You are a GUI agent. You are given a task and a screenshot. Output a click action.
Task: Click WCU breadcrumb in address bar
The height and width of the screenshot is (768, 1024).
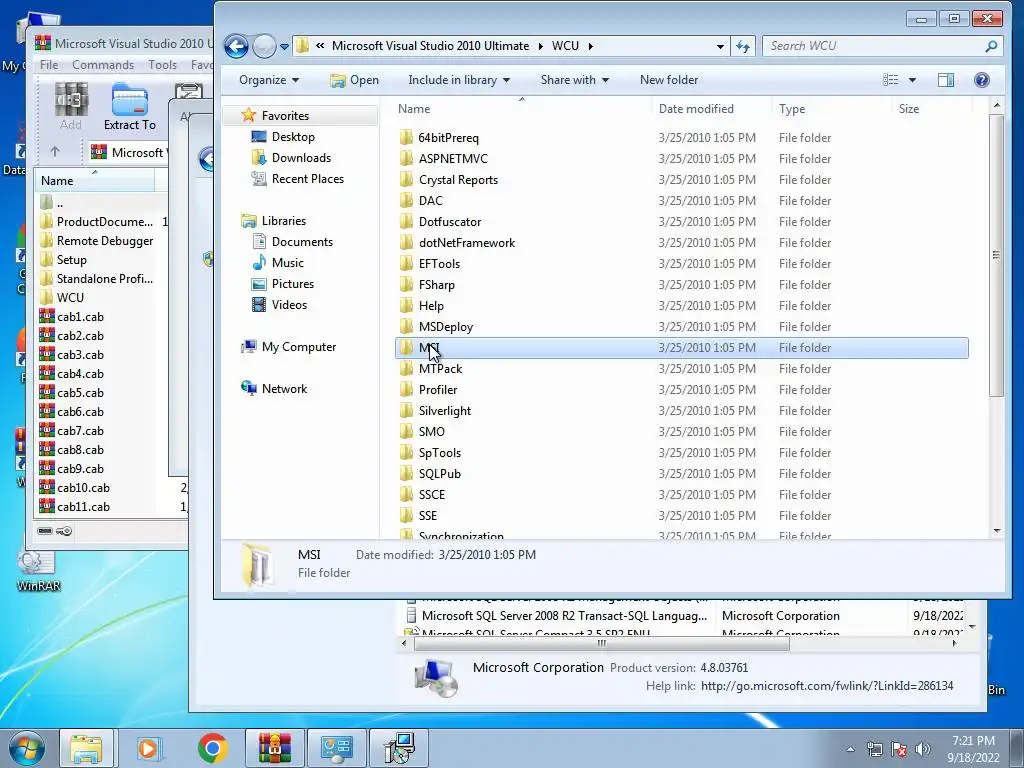[565, 46]
